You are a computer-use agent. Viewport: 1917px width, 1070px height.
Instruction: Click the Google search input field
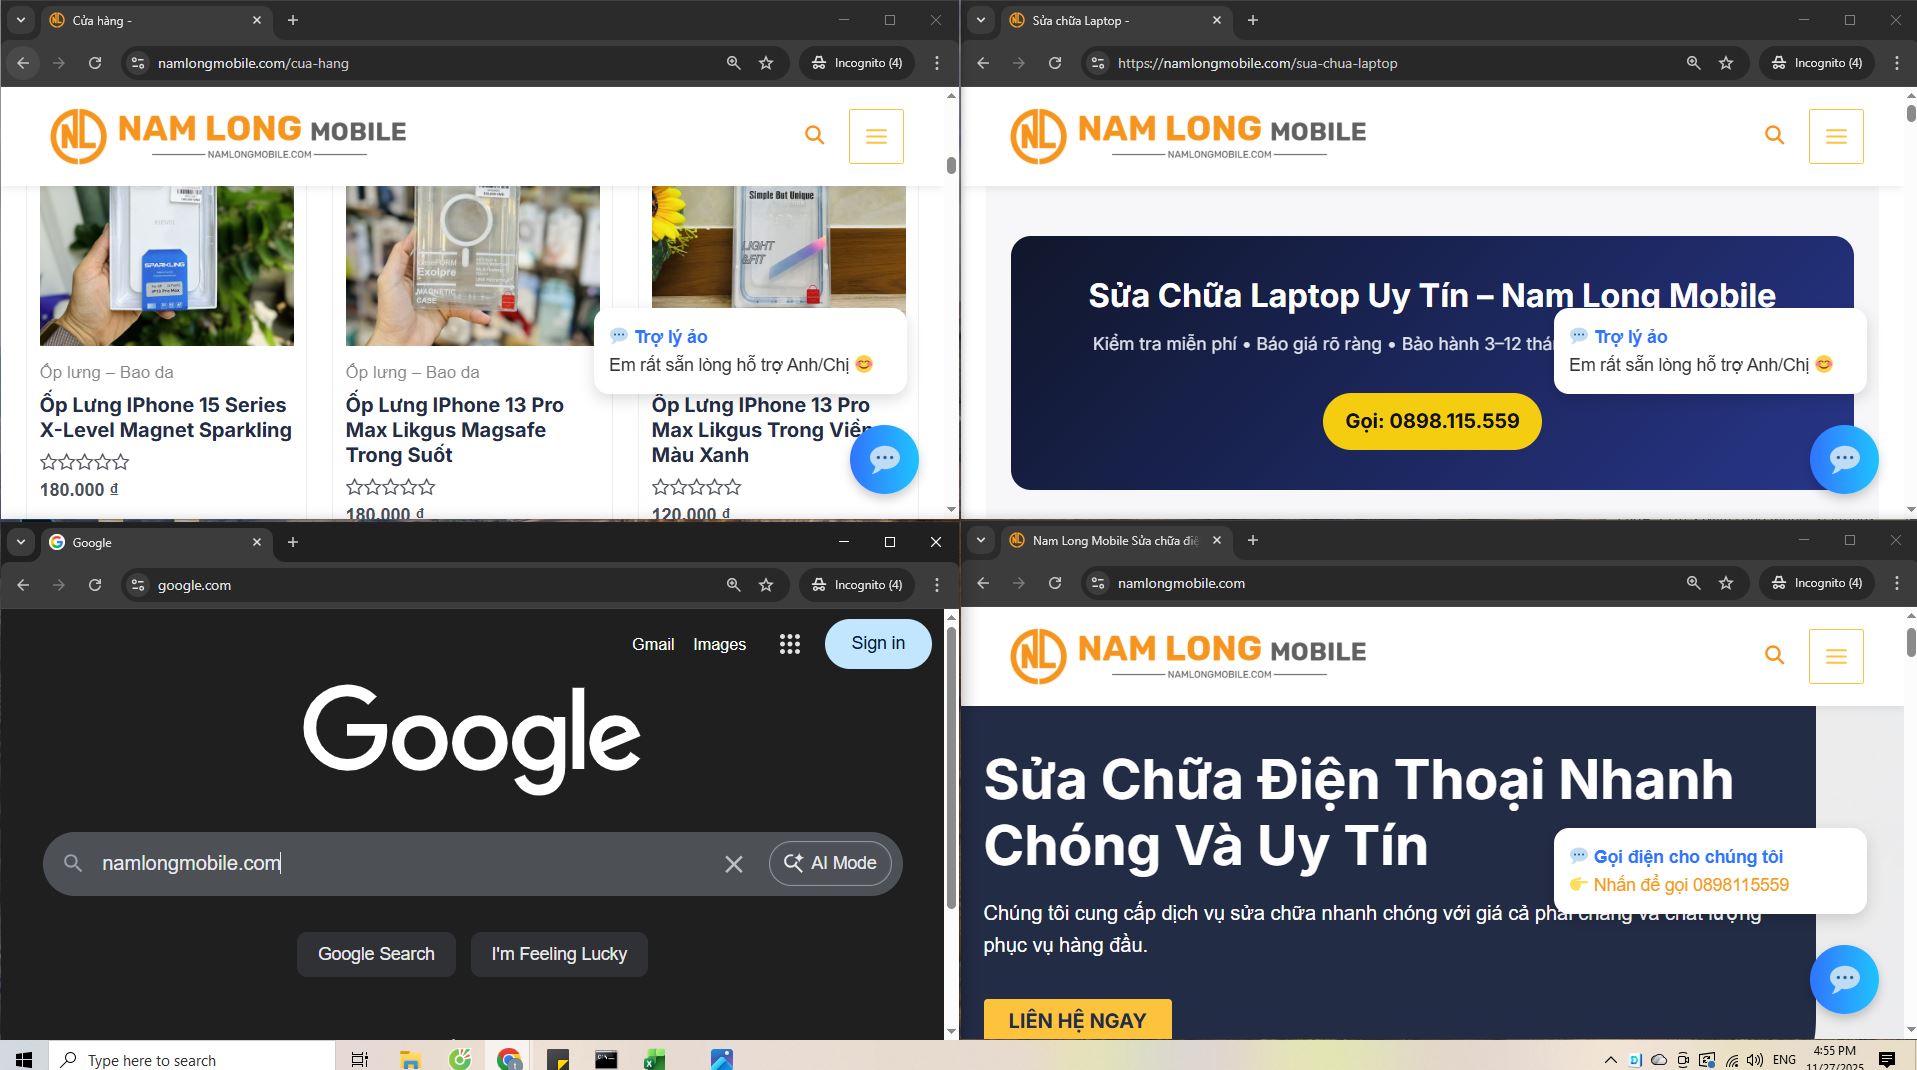coord(400,863)
